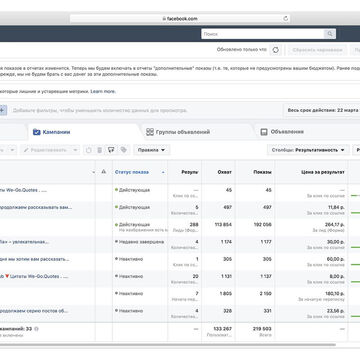Reload the page via address bar icon

(x=285, y=19)
